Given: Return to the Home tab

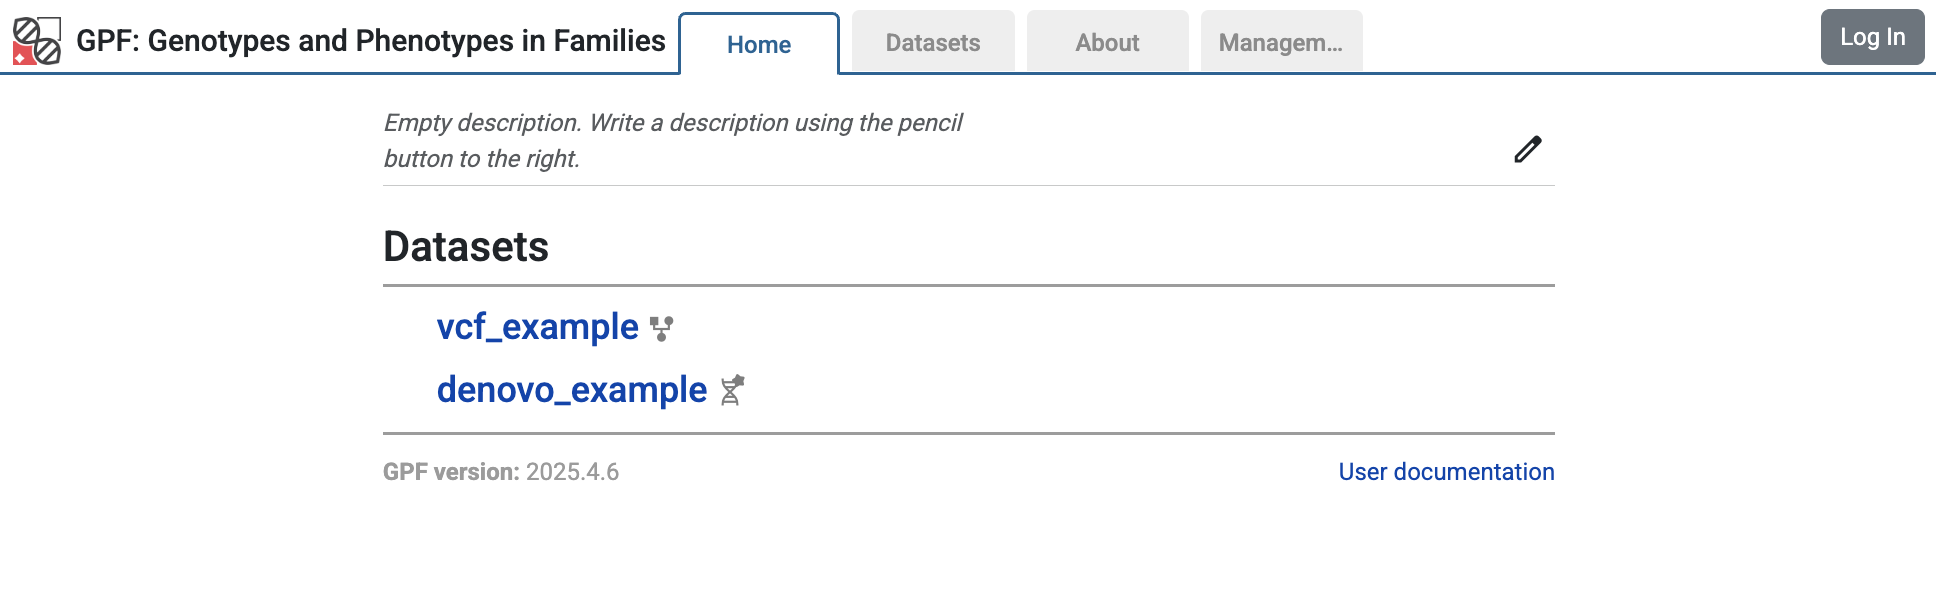Looking at the screenshot, I should pos(758,44).
